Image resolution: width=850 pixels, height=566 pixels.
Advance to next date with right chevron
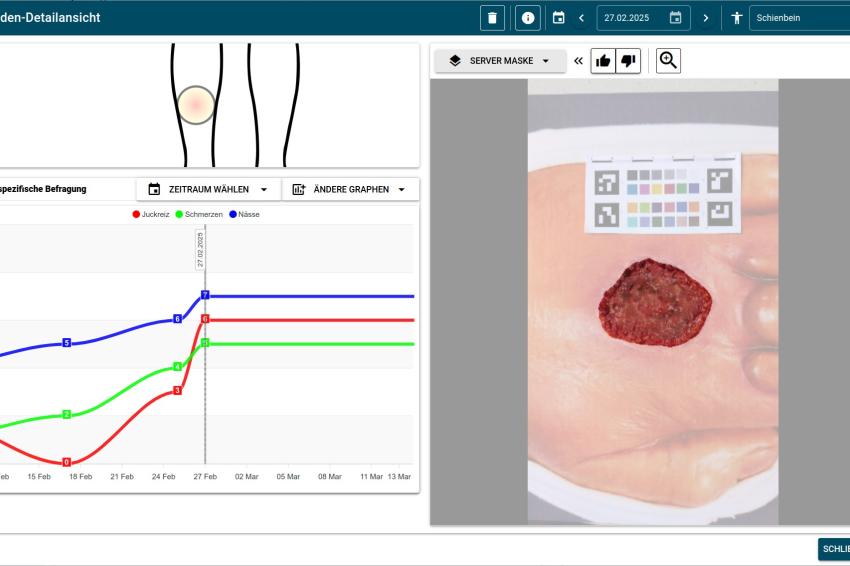click(705, 18)
